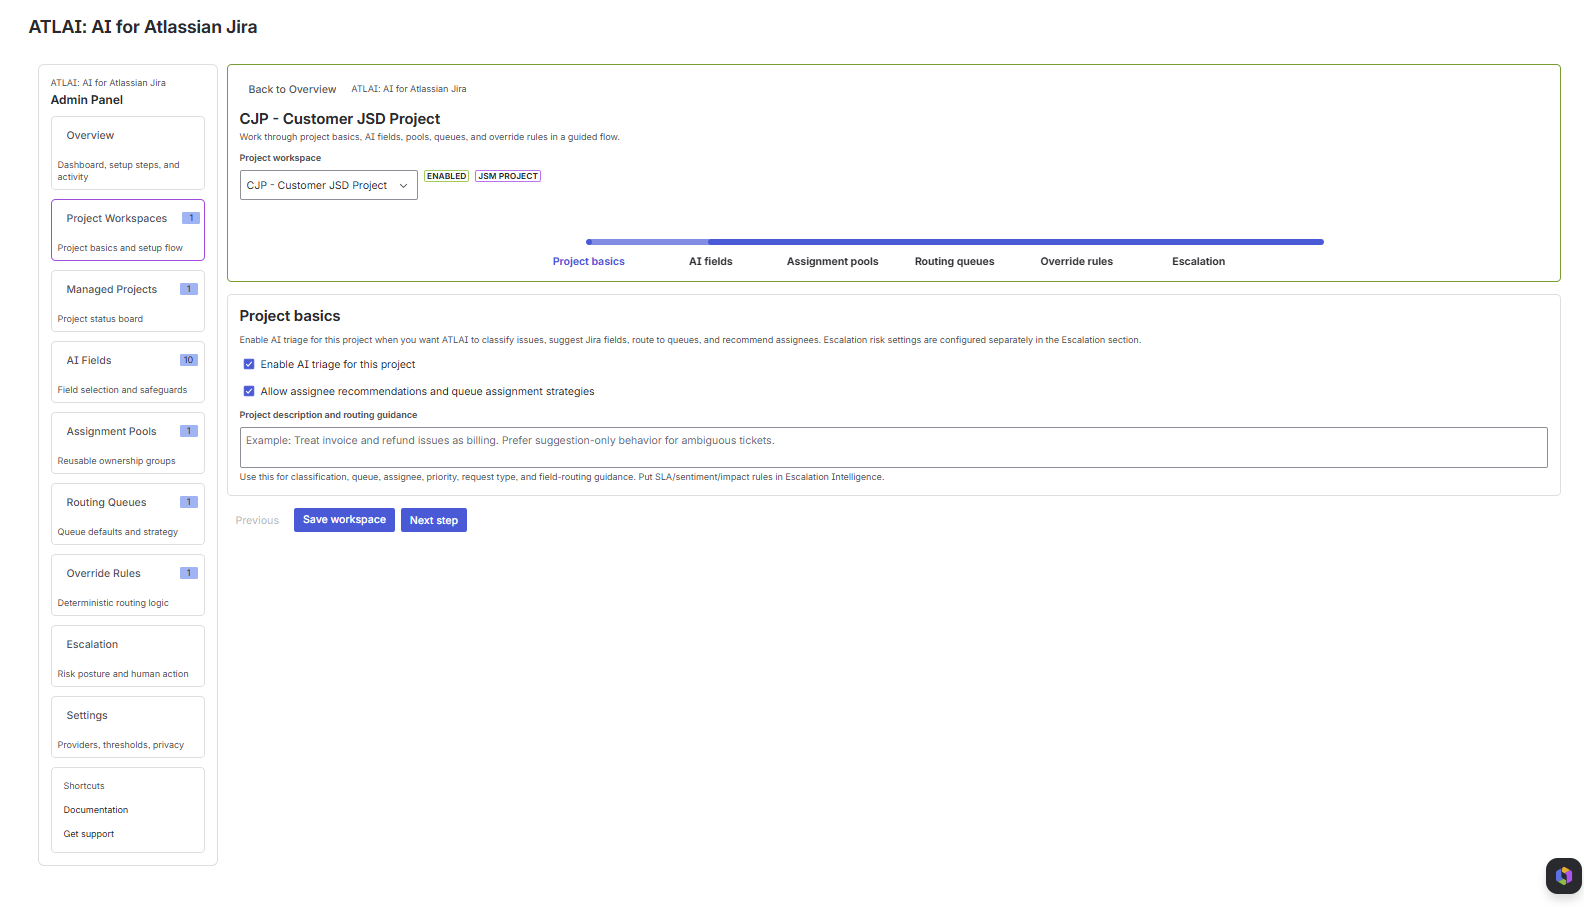This screenshot has width=1584, height=907.
Task: Switch to Routing queues step
Action: (954, 261)
